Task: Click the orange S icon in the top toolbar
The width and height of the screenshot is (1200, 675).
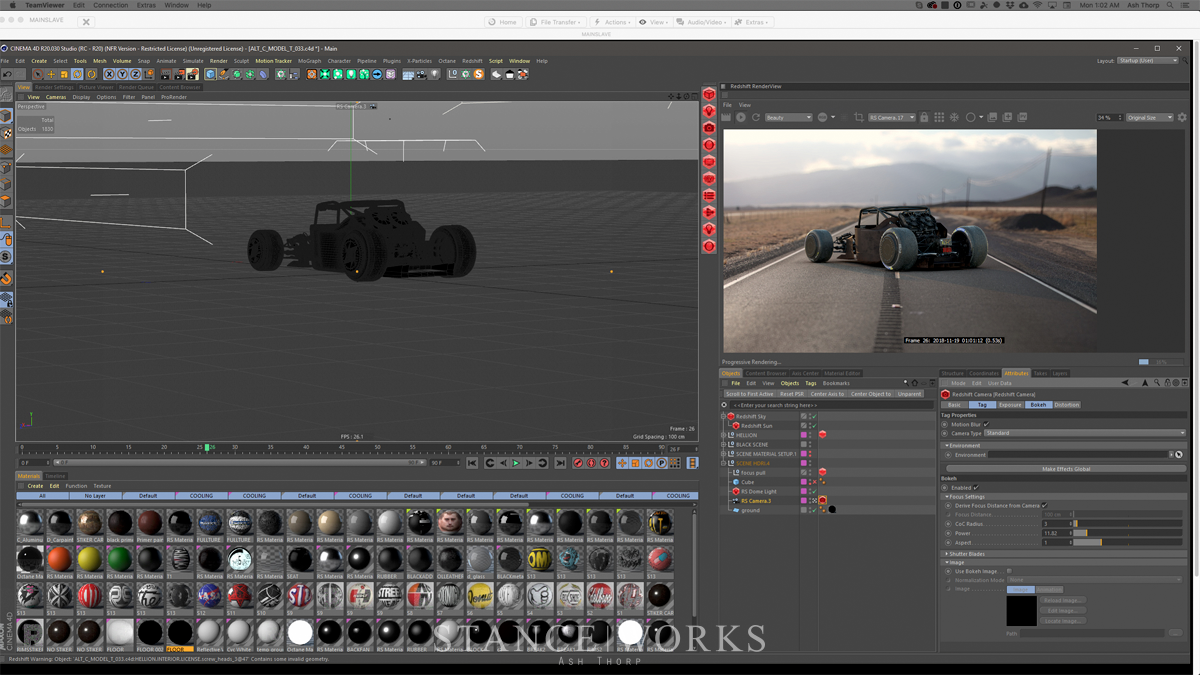Action: [479, 74]
